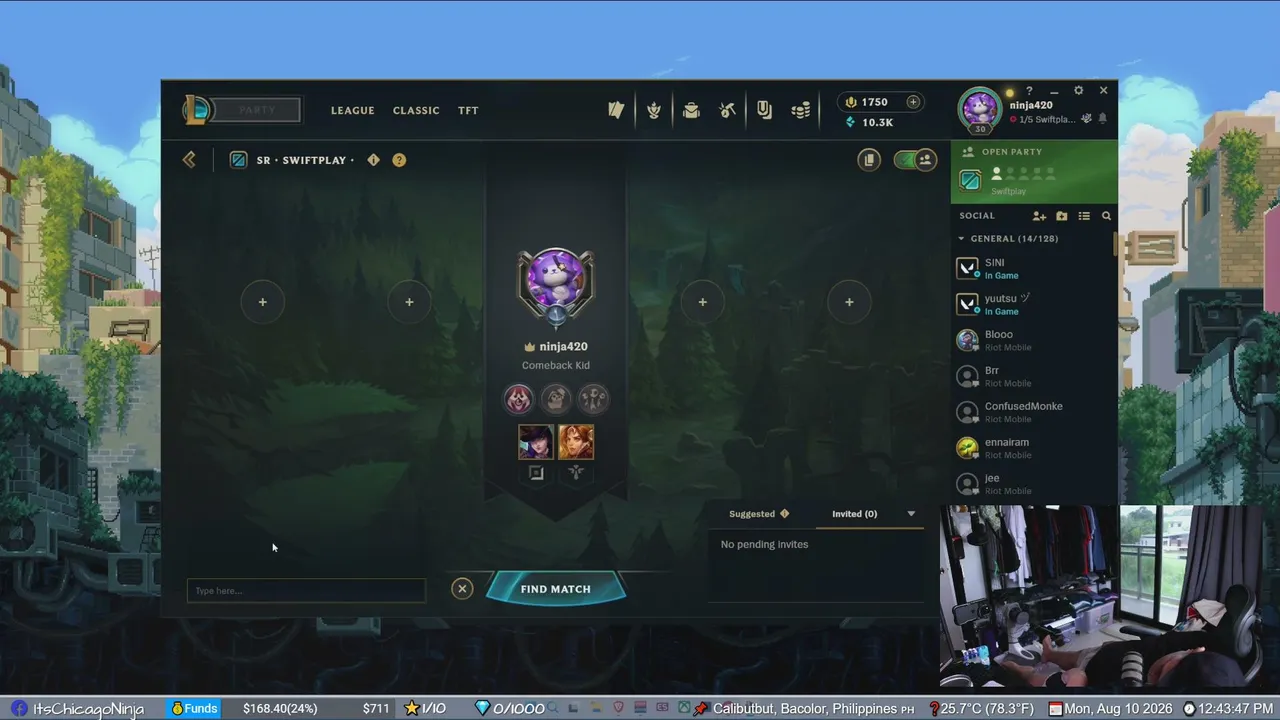Open the TFT tab
Viewport: 1280px width, 720px height.
tap(468, 111)
